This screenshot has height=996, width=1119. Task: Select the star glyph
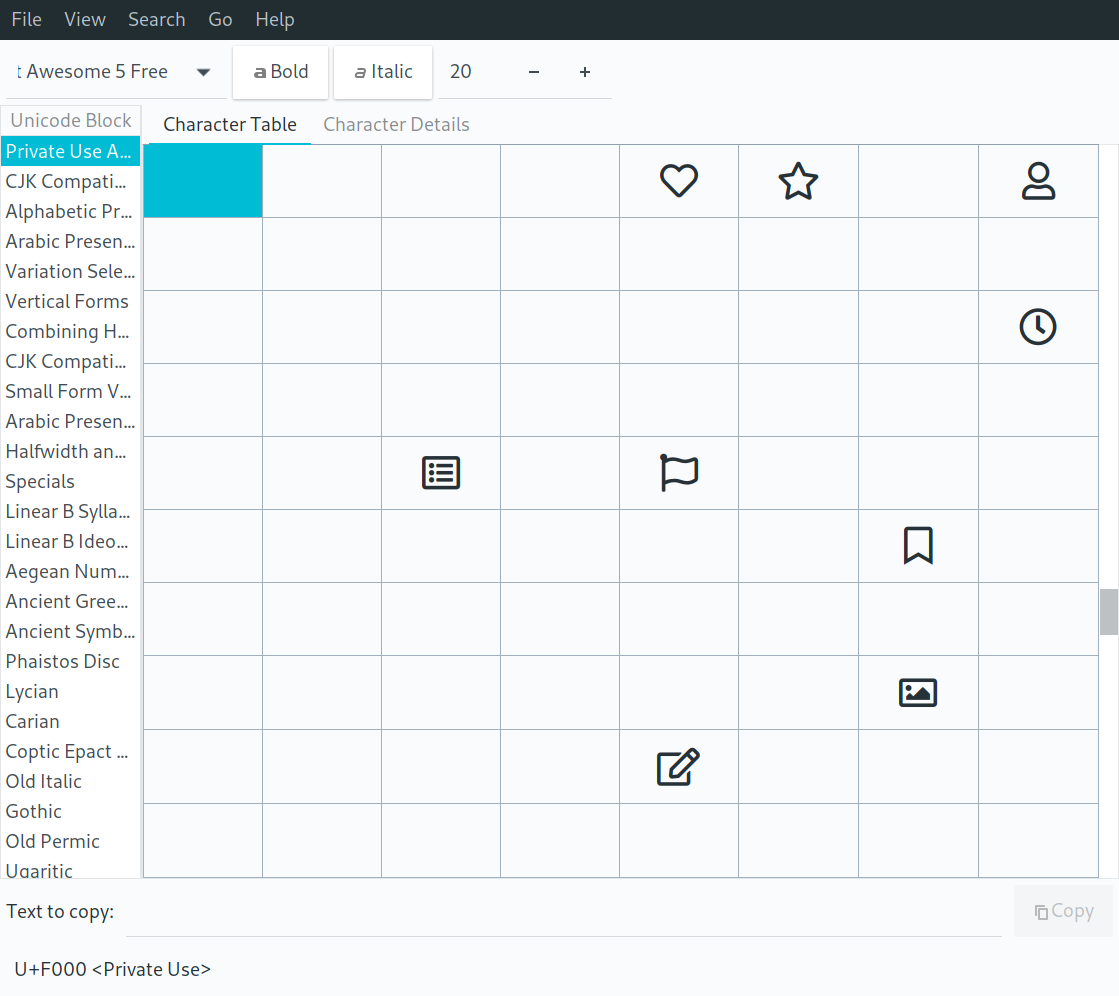(x=798, y=181)
